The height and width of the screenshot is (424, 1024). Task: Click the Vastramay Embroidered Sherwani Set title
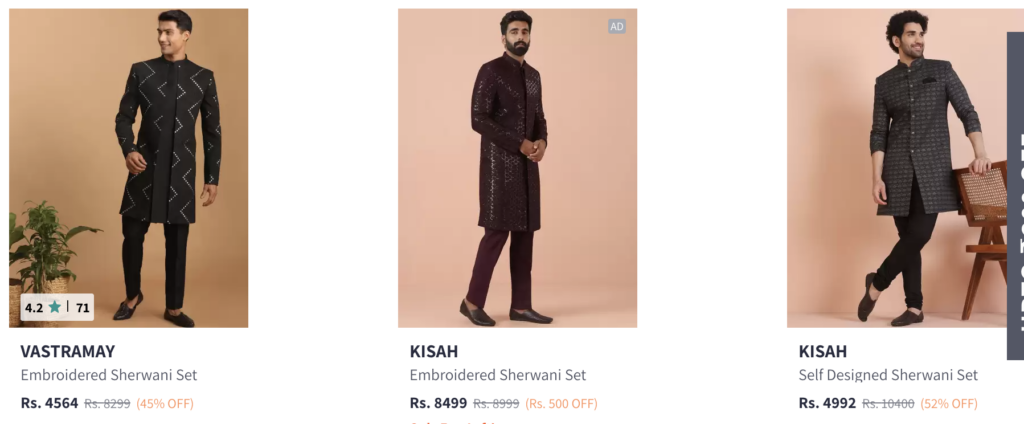click(108, 375)
